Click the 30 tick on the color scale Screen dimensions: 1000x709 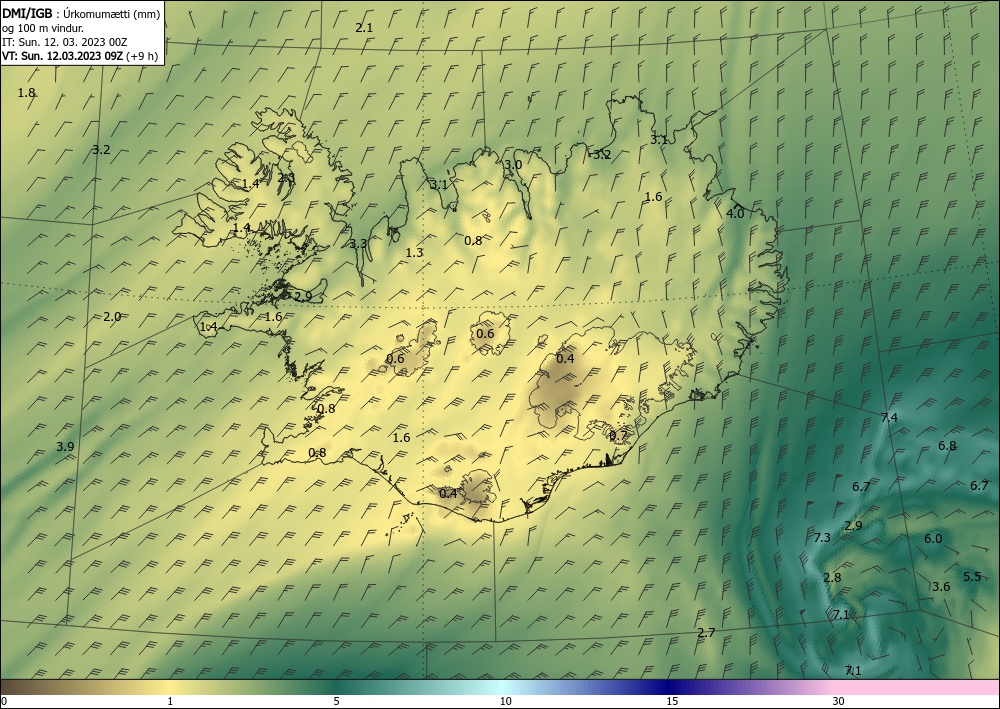(x=838, y=702)
